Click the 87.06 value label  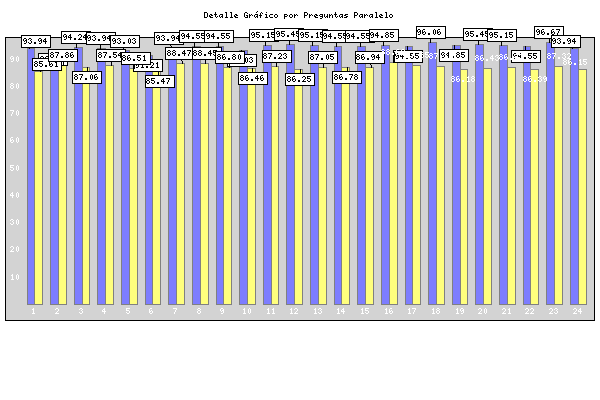coord(86,77)
